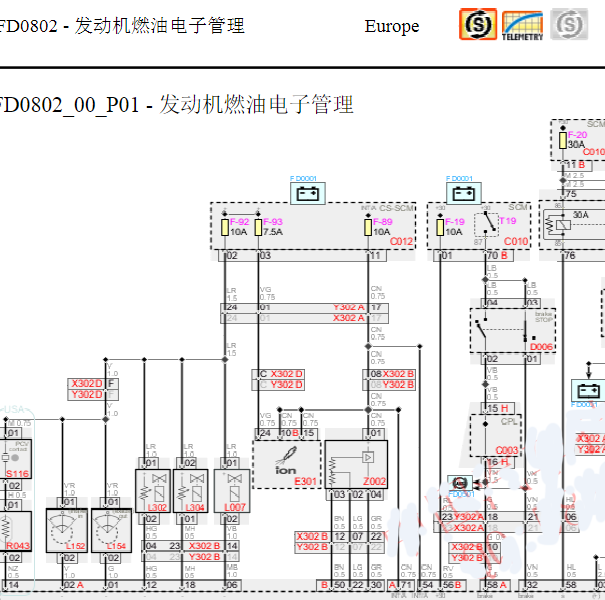Image resolution: width=605 pixels, height=600 pixels.
Task: Select valve component L007
Action: (232, 491)
